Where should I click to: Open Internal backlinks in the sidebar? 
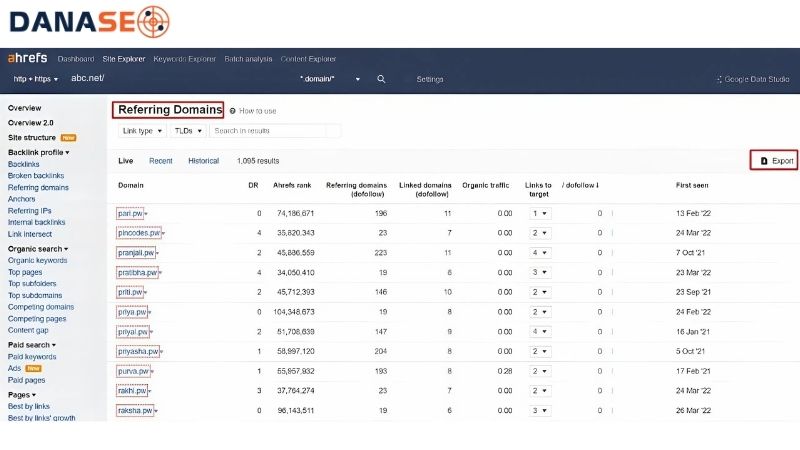[x=36, y=222]
